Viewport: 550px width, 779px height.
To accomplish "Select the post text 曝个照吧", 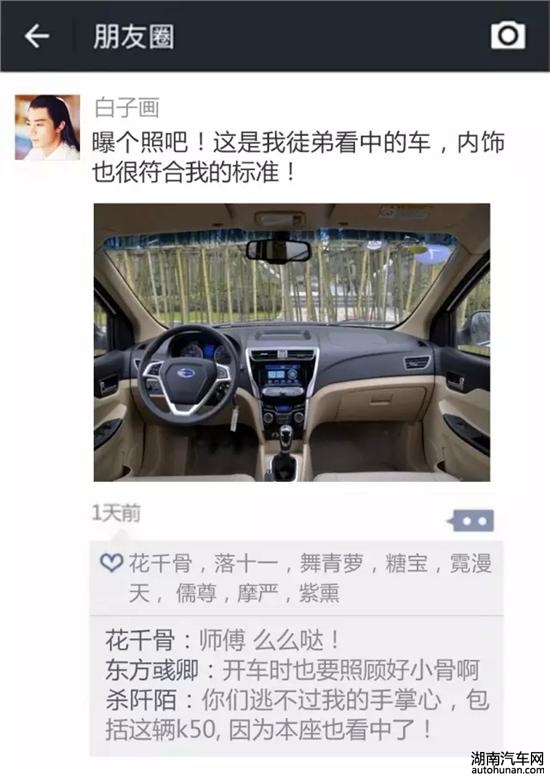I will coord(140,143).
